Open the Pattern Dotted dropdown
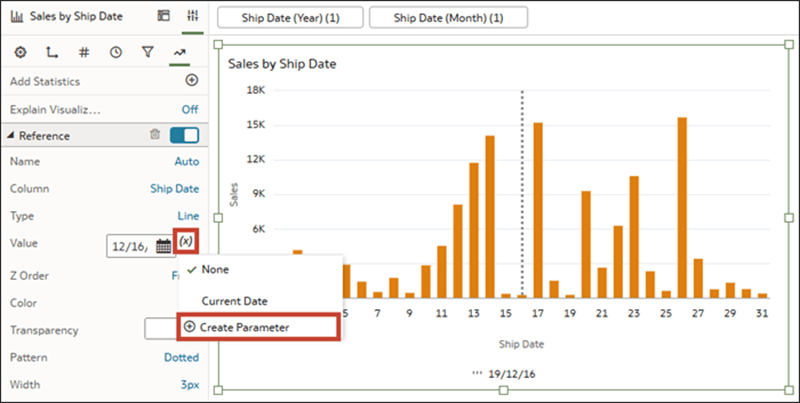This screenshot has height=403, width=800. 181,358
